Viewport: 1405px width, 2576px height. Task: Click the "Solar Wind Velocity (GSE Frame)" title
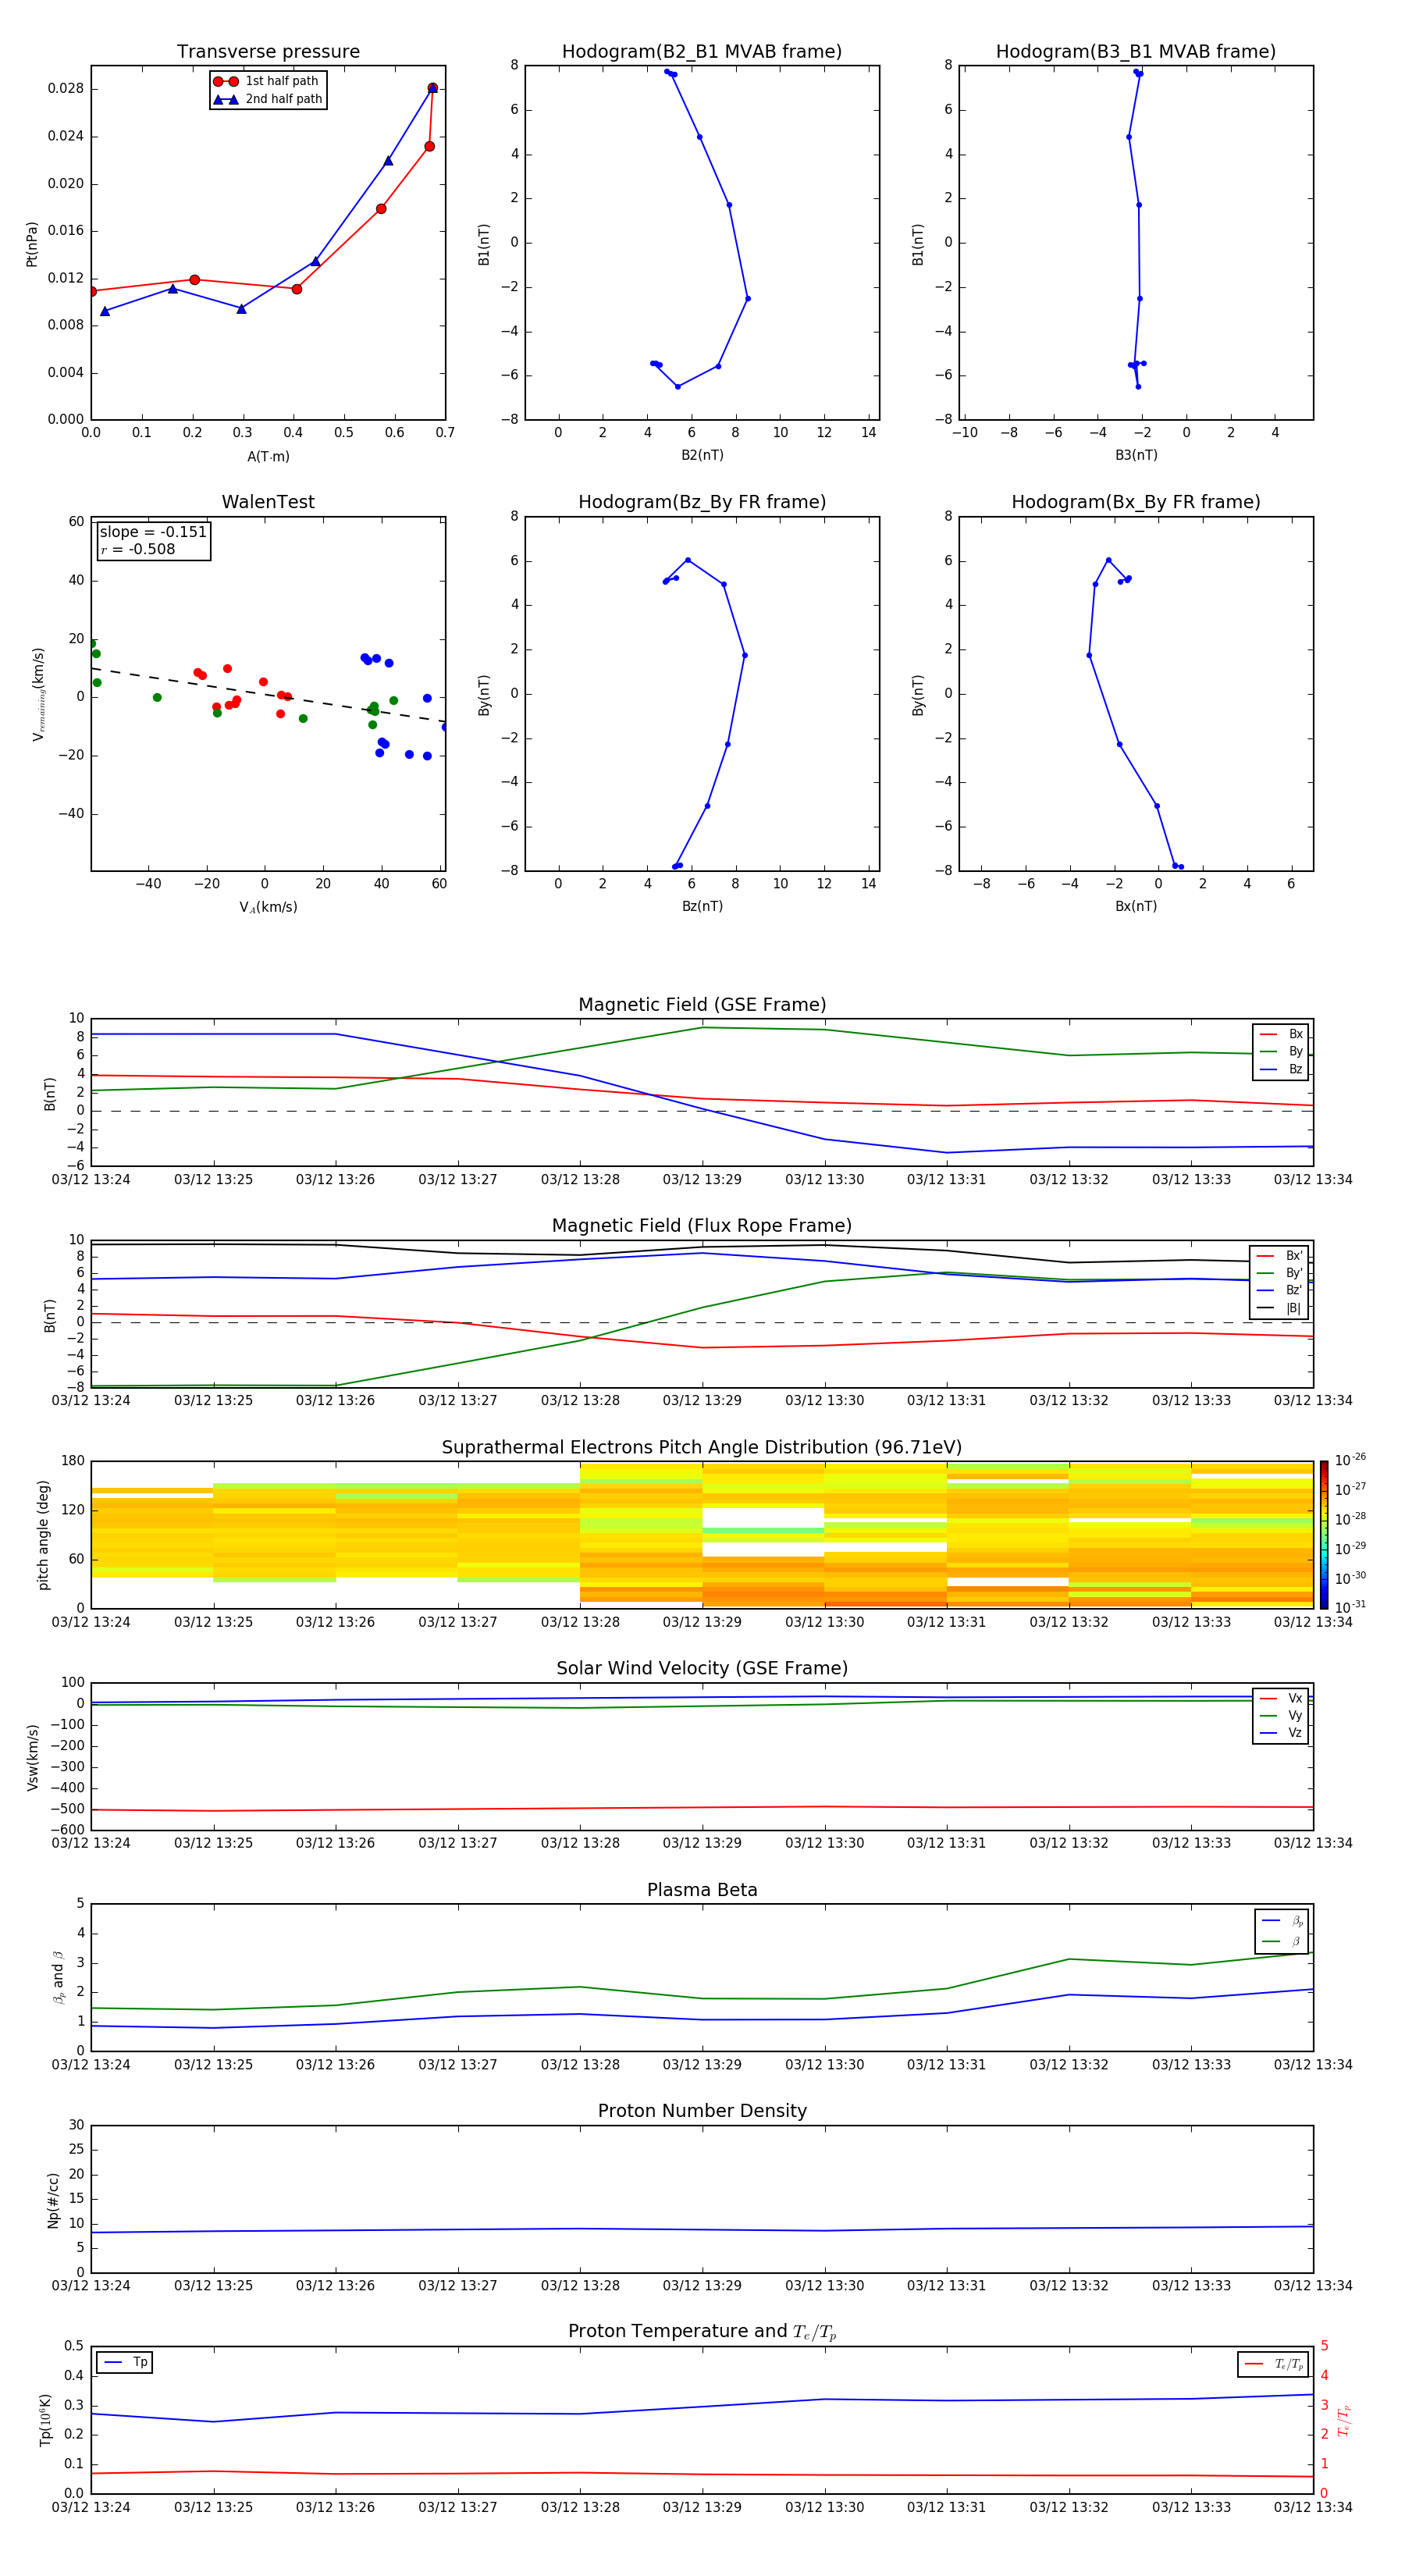(702, 1668)
